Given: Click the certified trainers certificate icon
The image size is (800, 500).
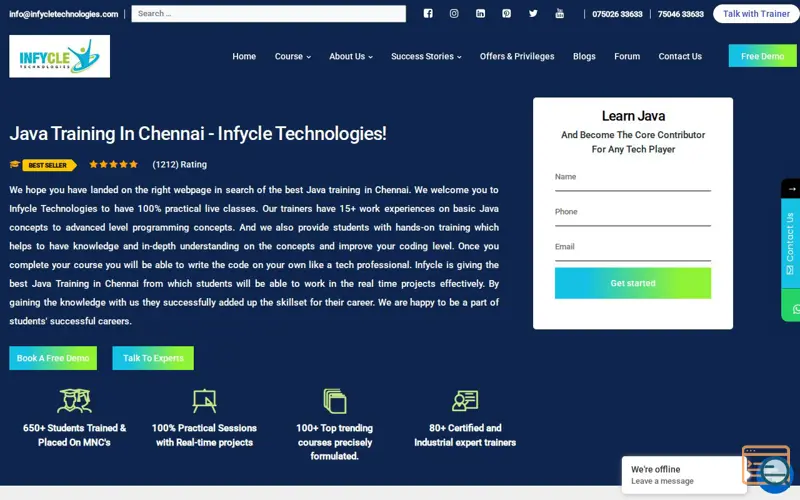Looking at the screenshot, I should coord(465,401).
